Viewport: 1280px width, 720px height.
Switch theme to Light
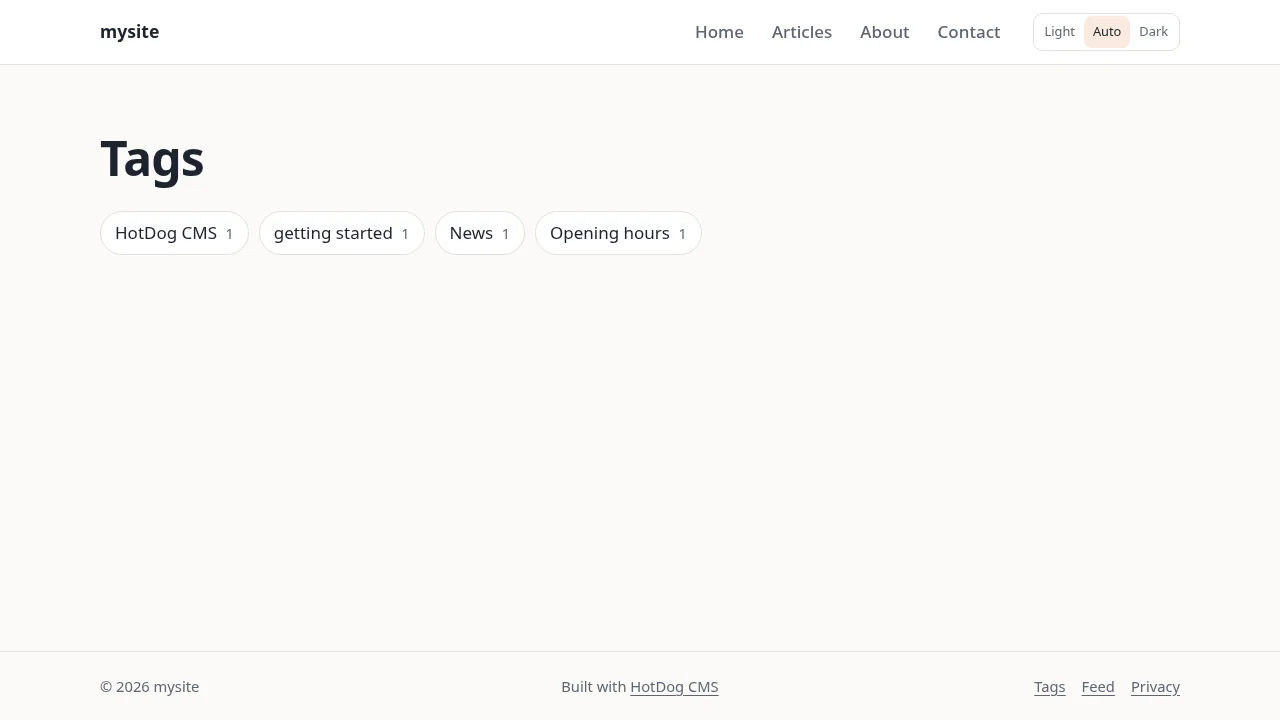1060,32
